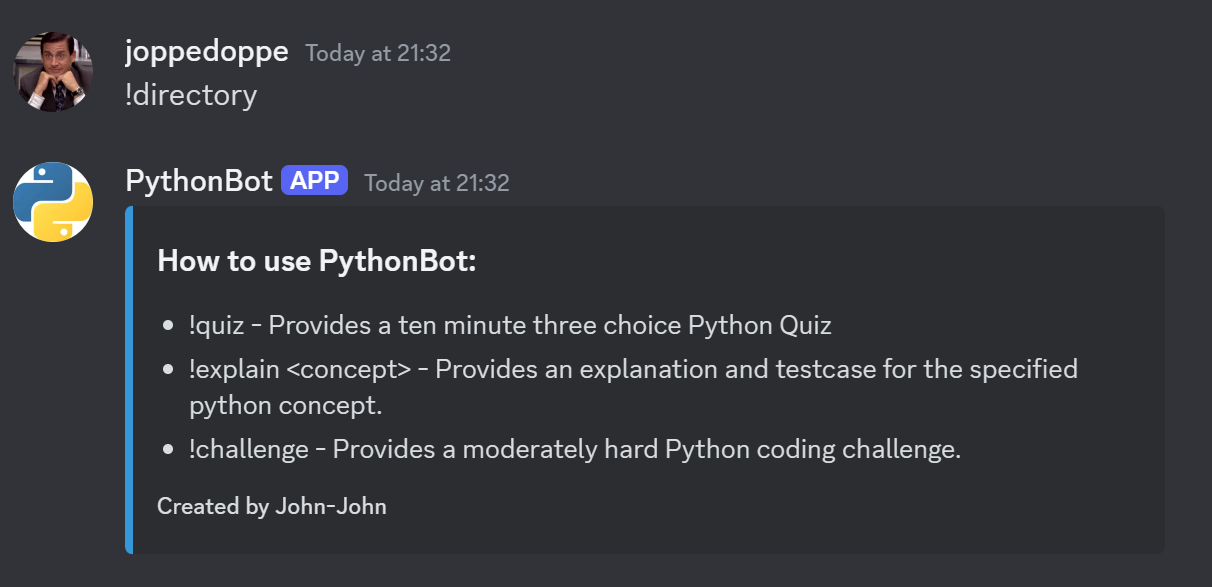Viewport: 1212px width, 587px height.
Task: Click the !challenge command list item
Action: click(x=574, y=449)
